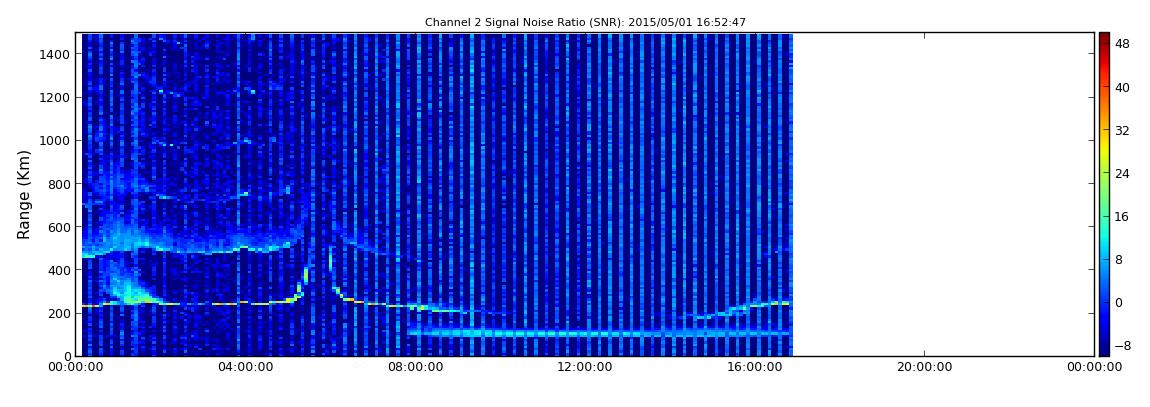Click the y-axis tick label 400

(59, 270)
